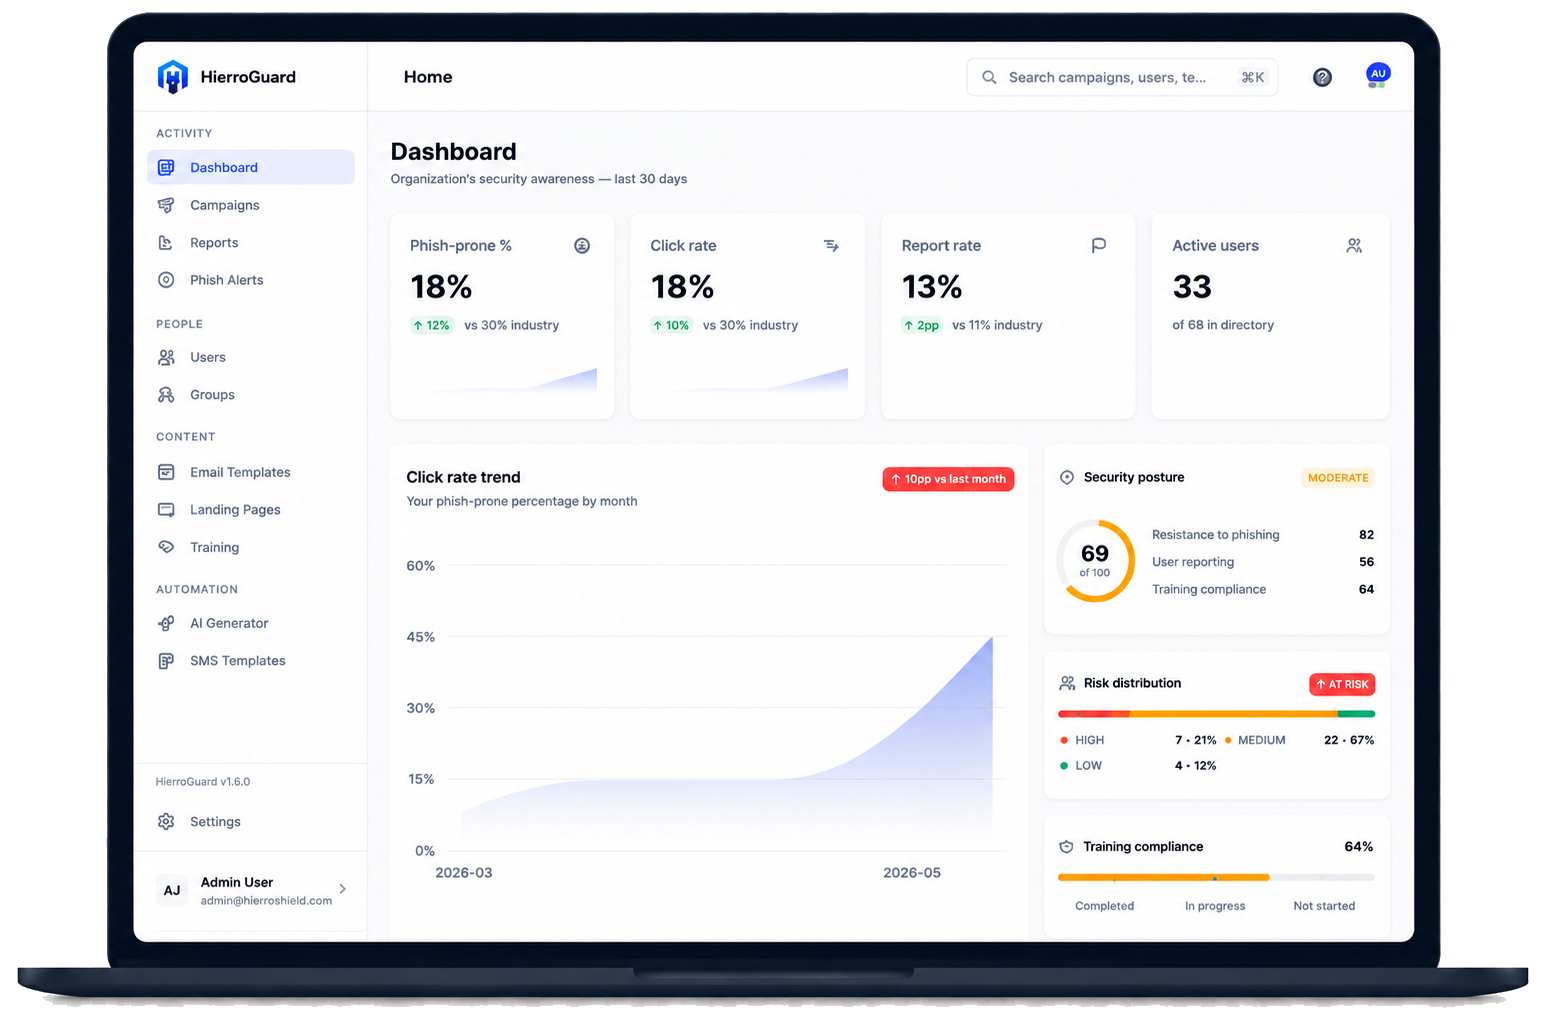Click the ⌘K shortcut badge
The width and height of the screenshot is (1552, 1013).
coord(1253,77)
